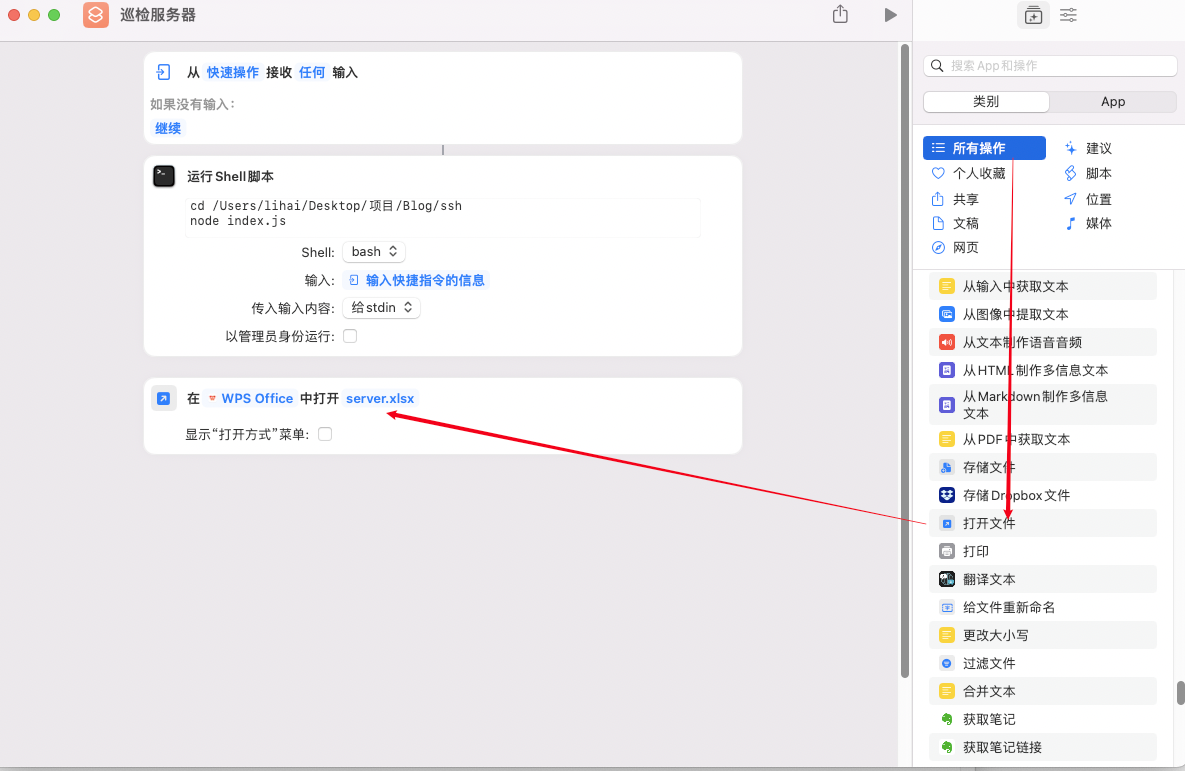Screen dimensions: 1185x771
Task: Toggle 以管理员身份运行 checkbox
Action: tap(350, 336)
